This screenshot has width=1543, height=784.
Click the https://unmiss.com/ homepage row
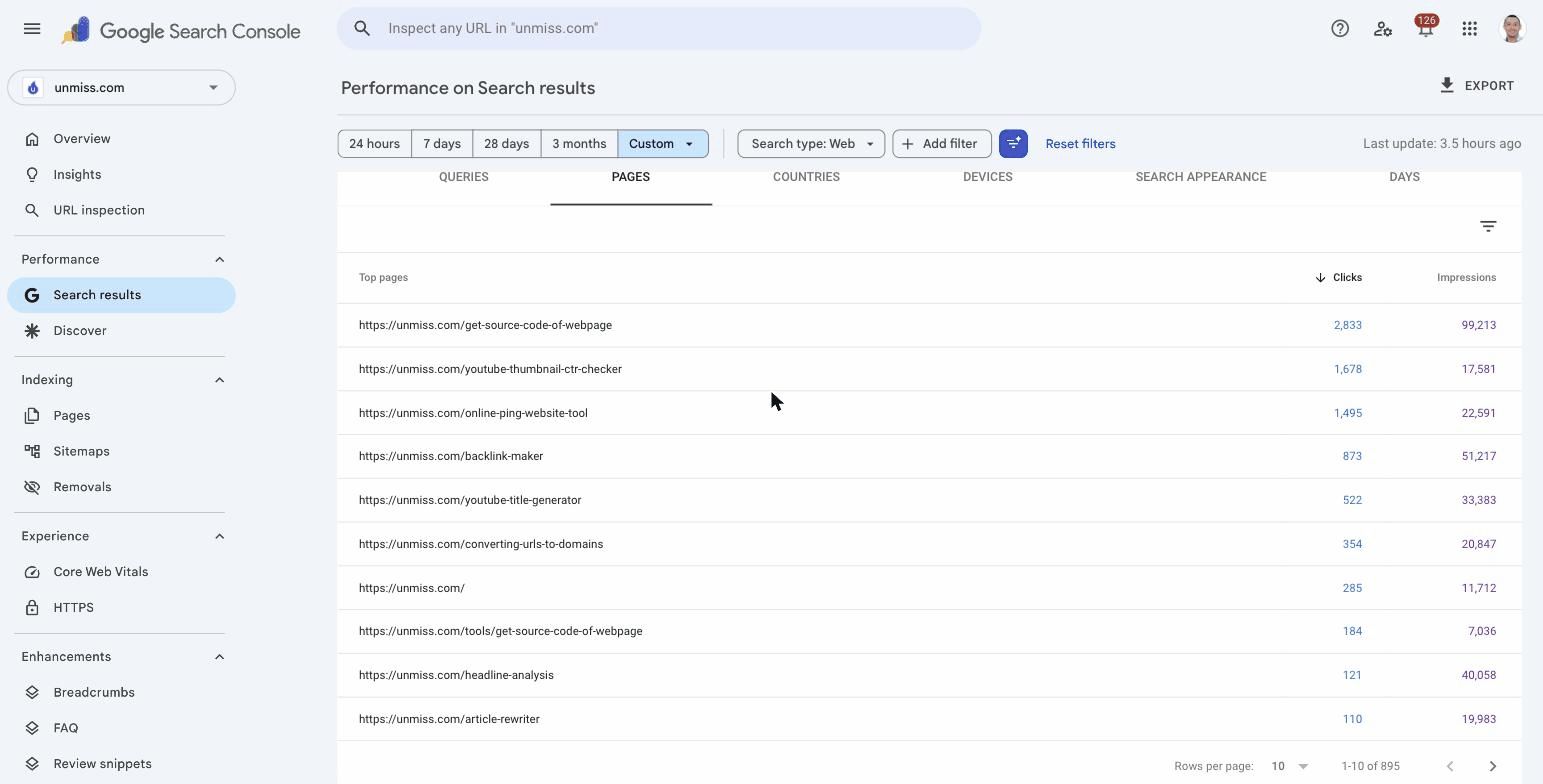(x=929, y=588)
